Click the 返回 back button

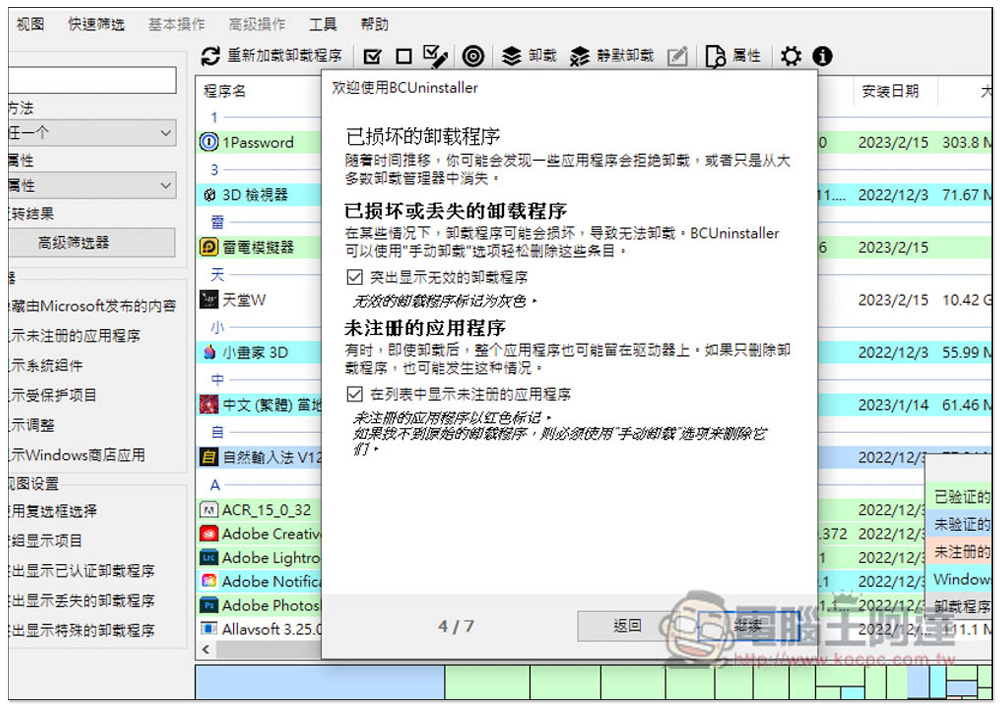pyautogui.click(x=627, y=626)
